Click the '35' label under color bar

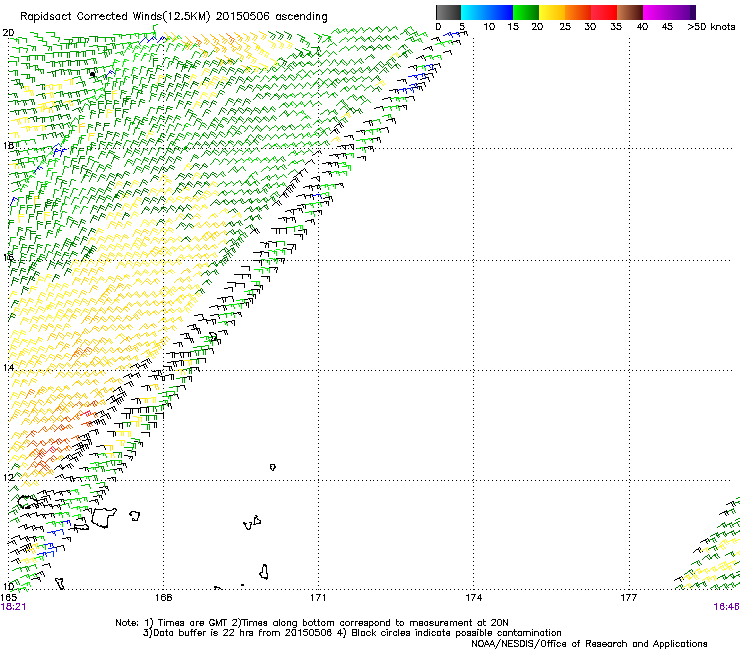tap(615, 27)
